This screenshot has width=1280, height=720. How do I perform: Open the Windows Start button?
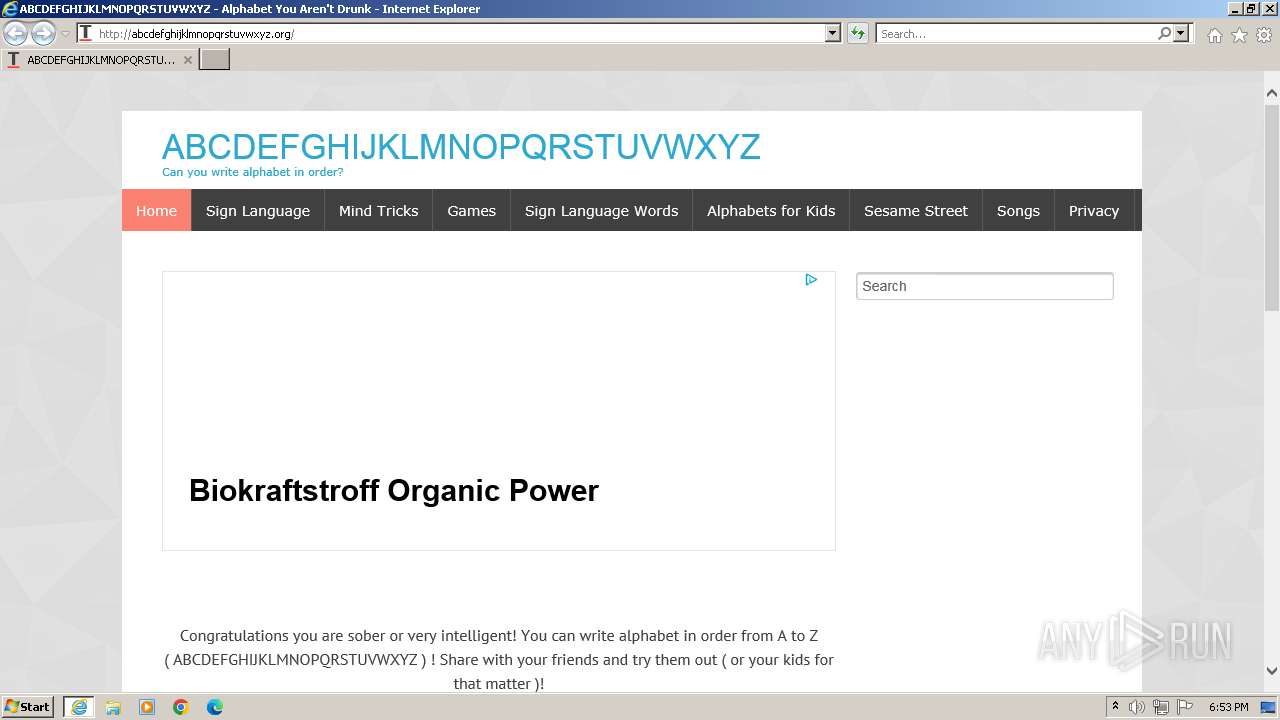coord(27,707)
